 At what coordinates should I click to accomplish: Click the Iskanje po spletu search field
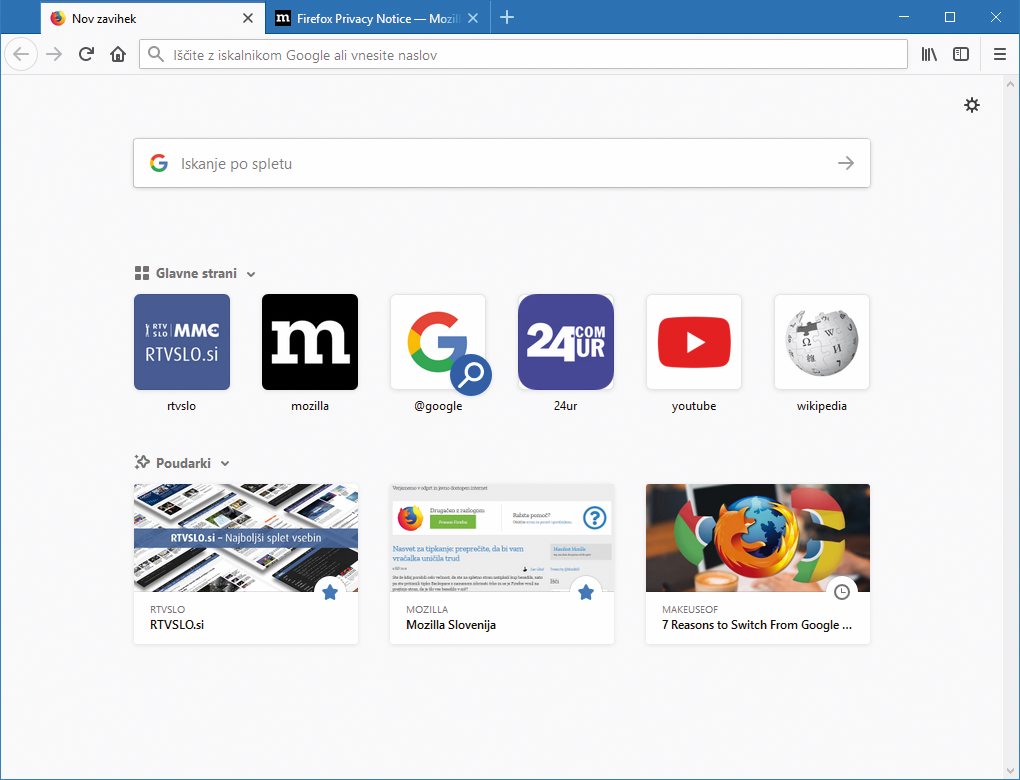coord(502,163)
